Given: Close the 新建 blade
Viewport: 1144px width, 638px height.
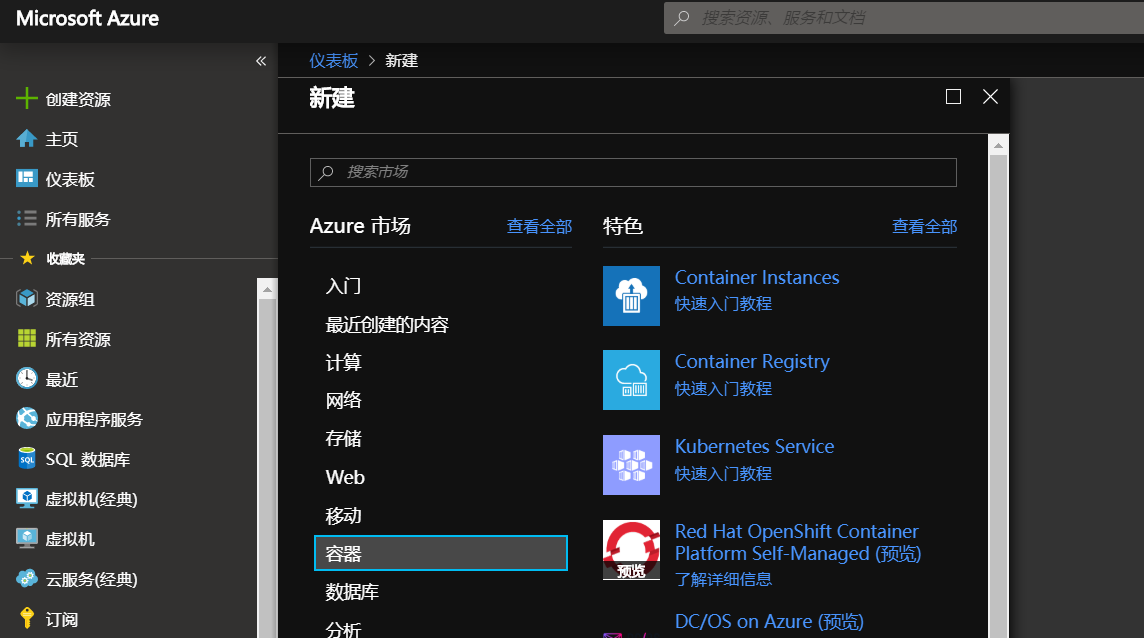Looking at the screenshot, I should tap(990, 96).
